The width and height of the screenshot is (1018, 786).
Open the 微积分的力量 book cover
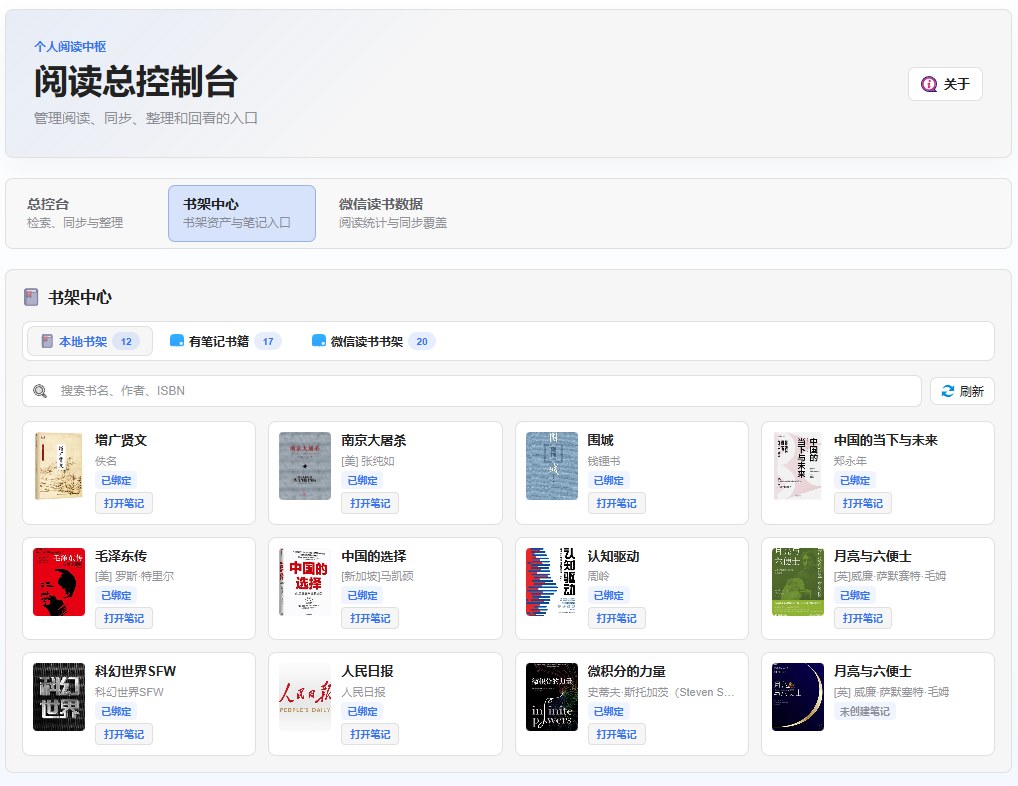pos(552,697)
